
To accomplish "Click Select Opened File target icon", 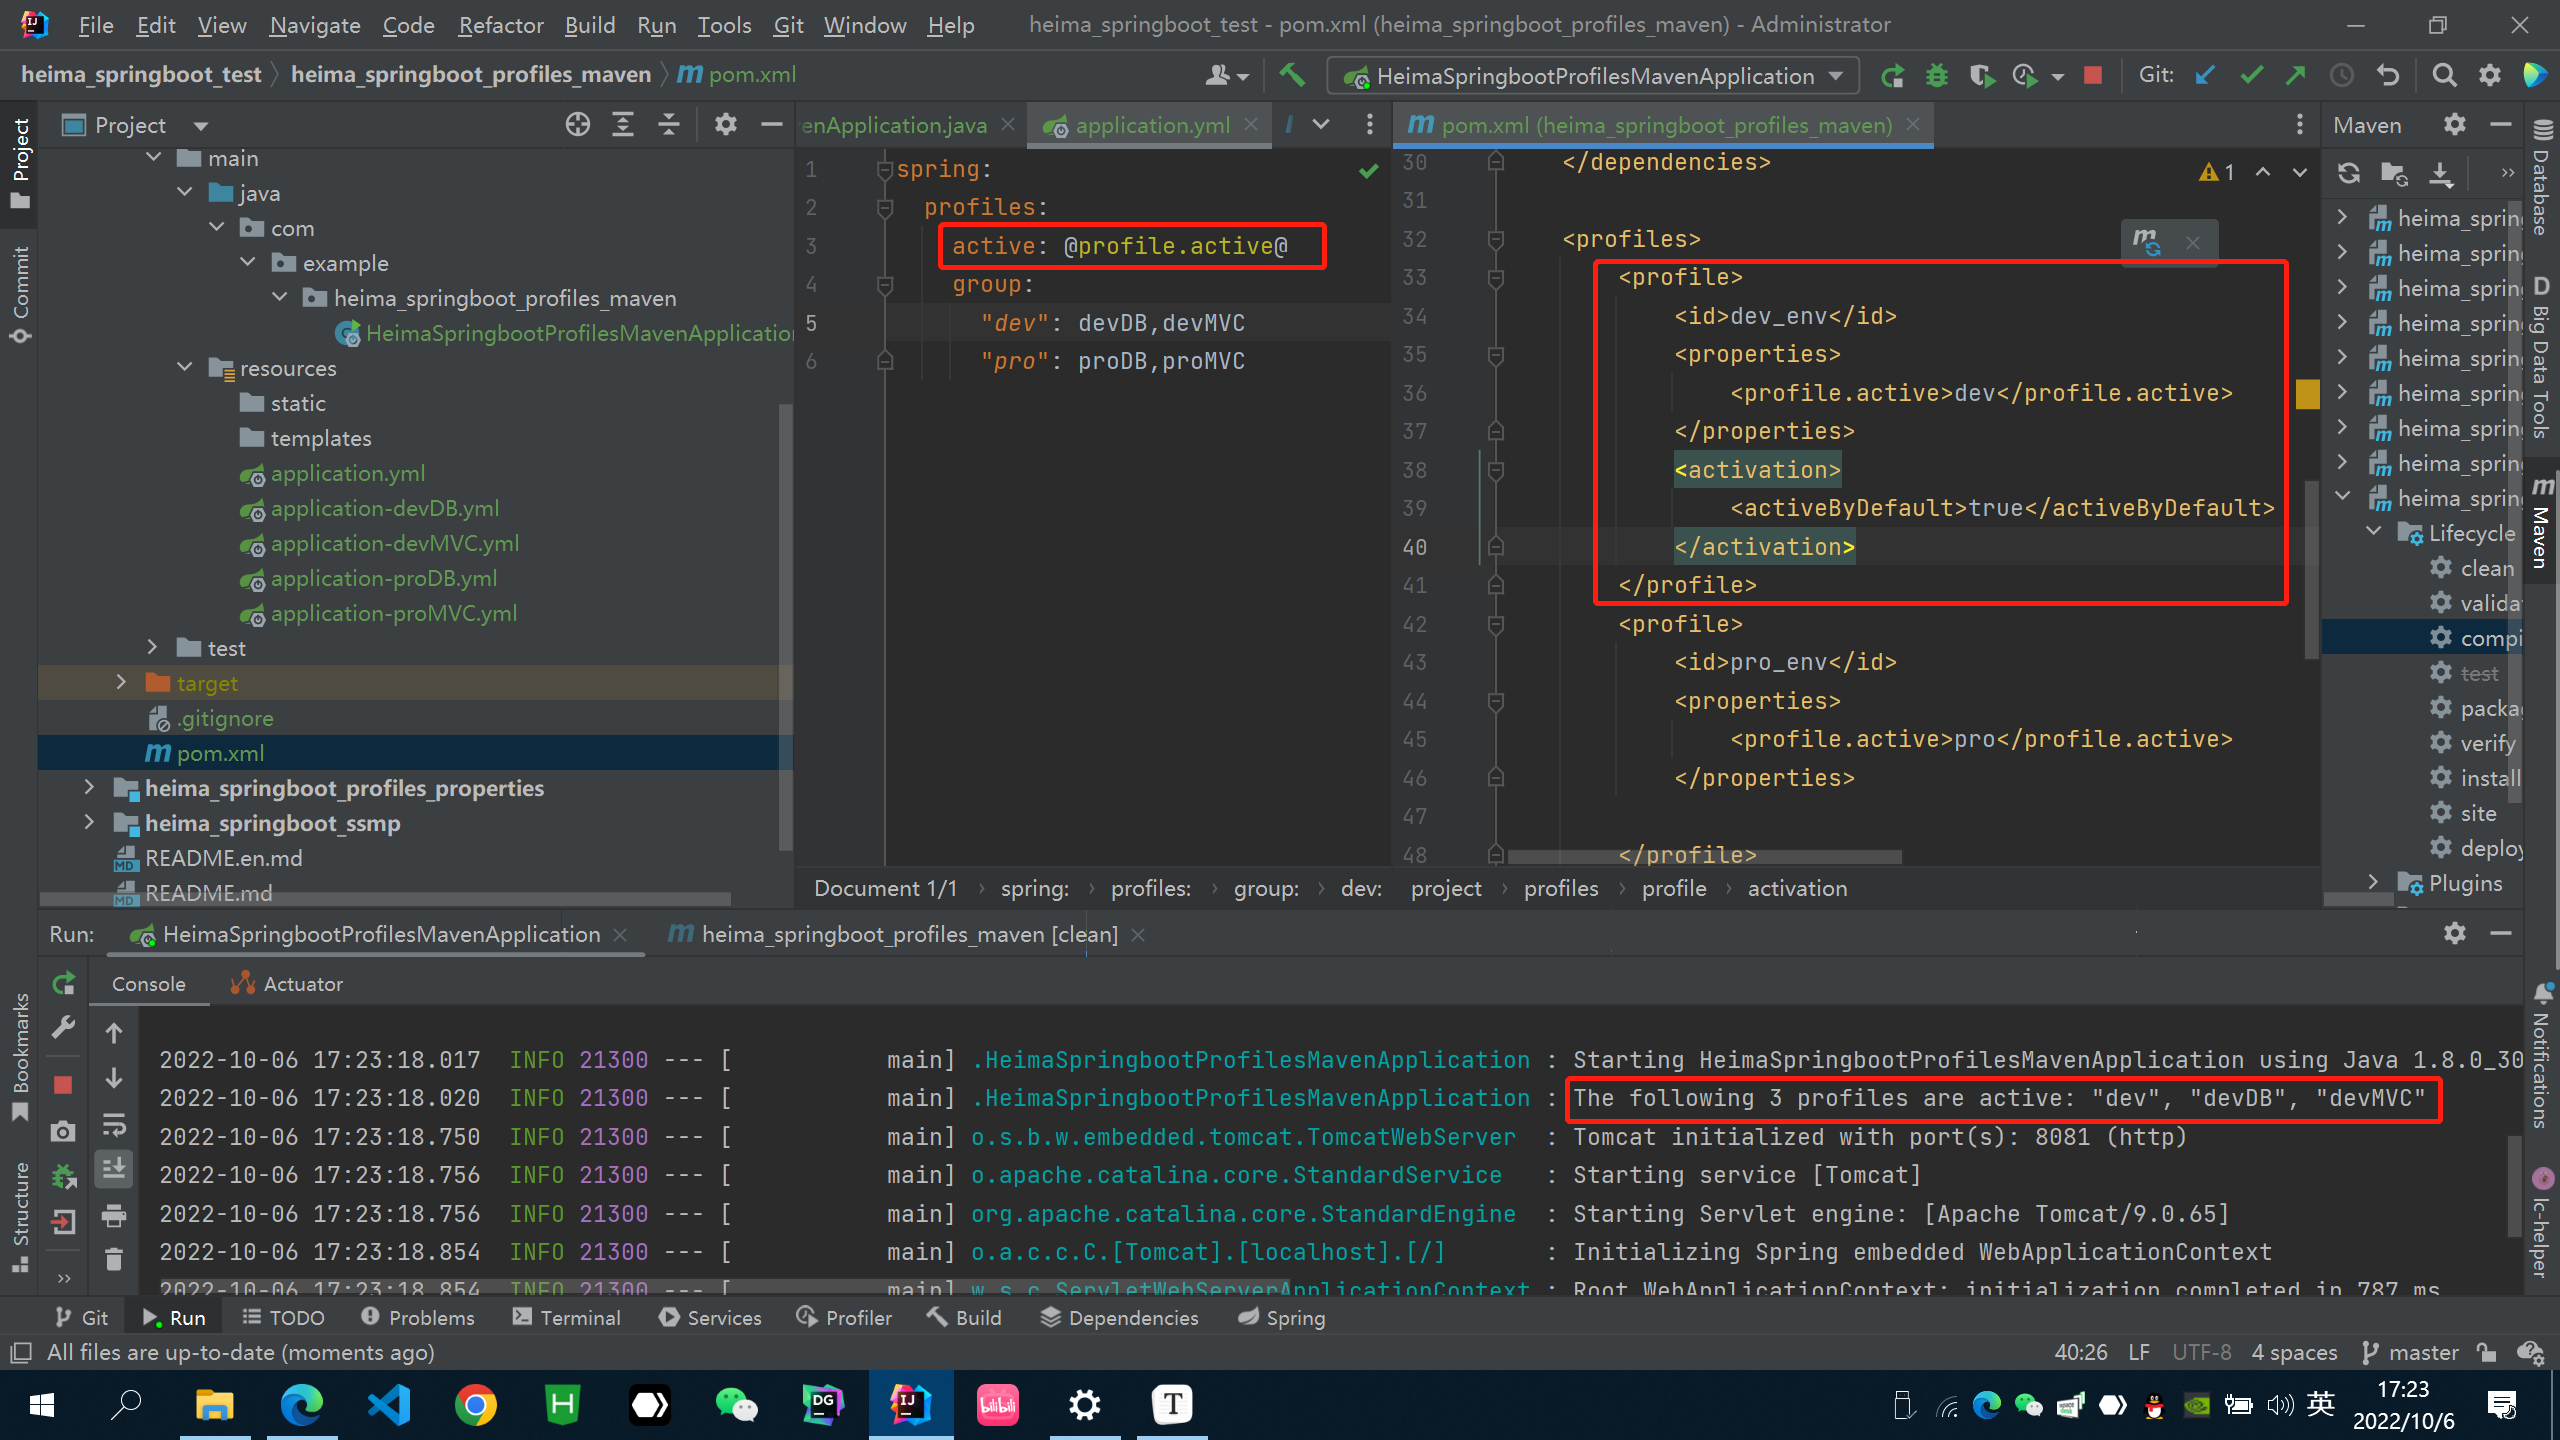I will tap(577, 125).
